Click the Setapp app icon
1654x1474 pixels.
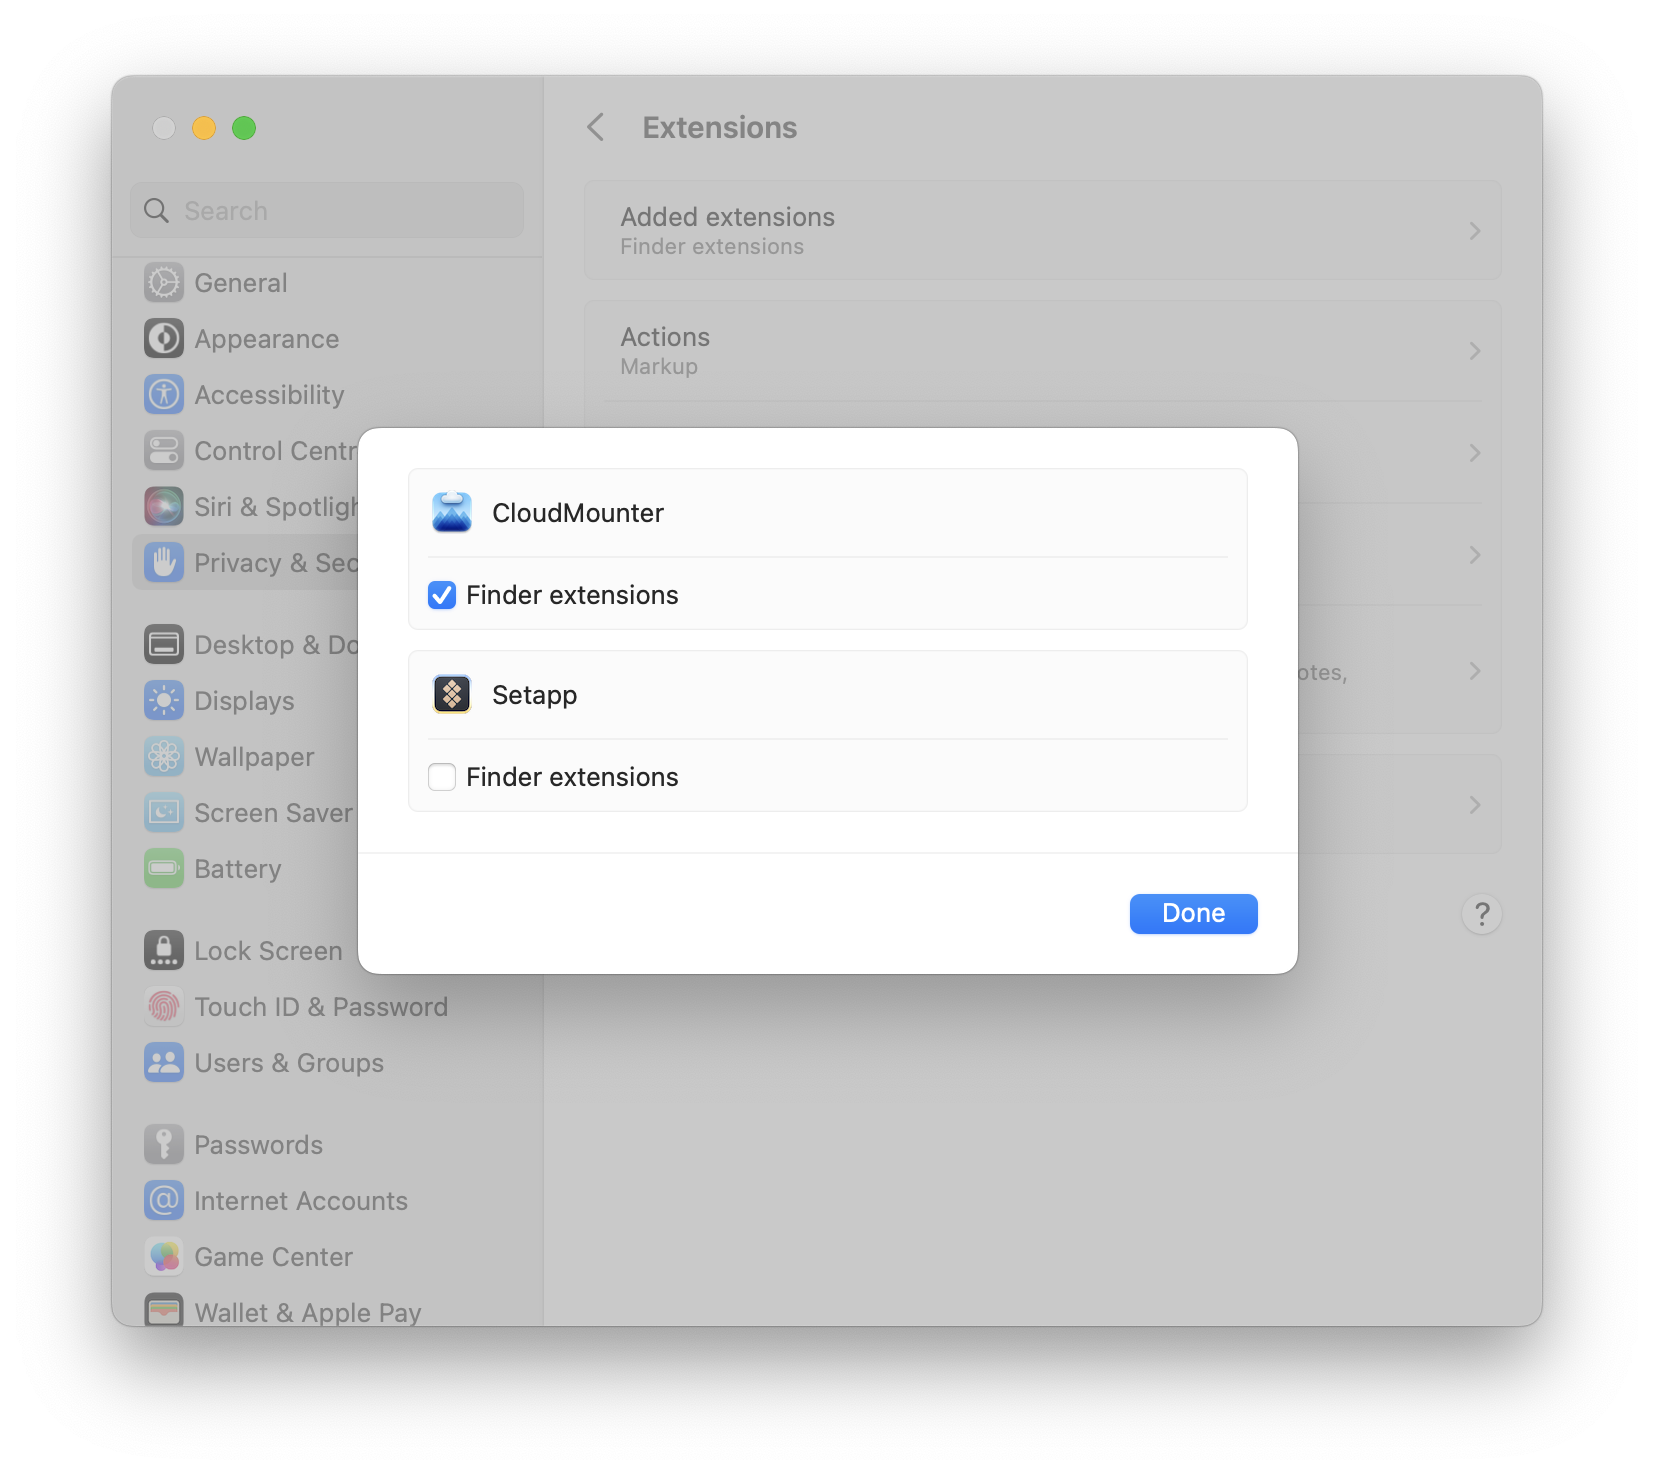click(452, 694)
